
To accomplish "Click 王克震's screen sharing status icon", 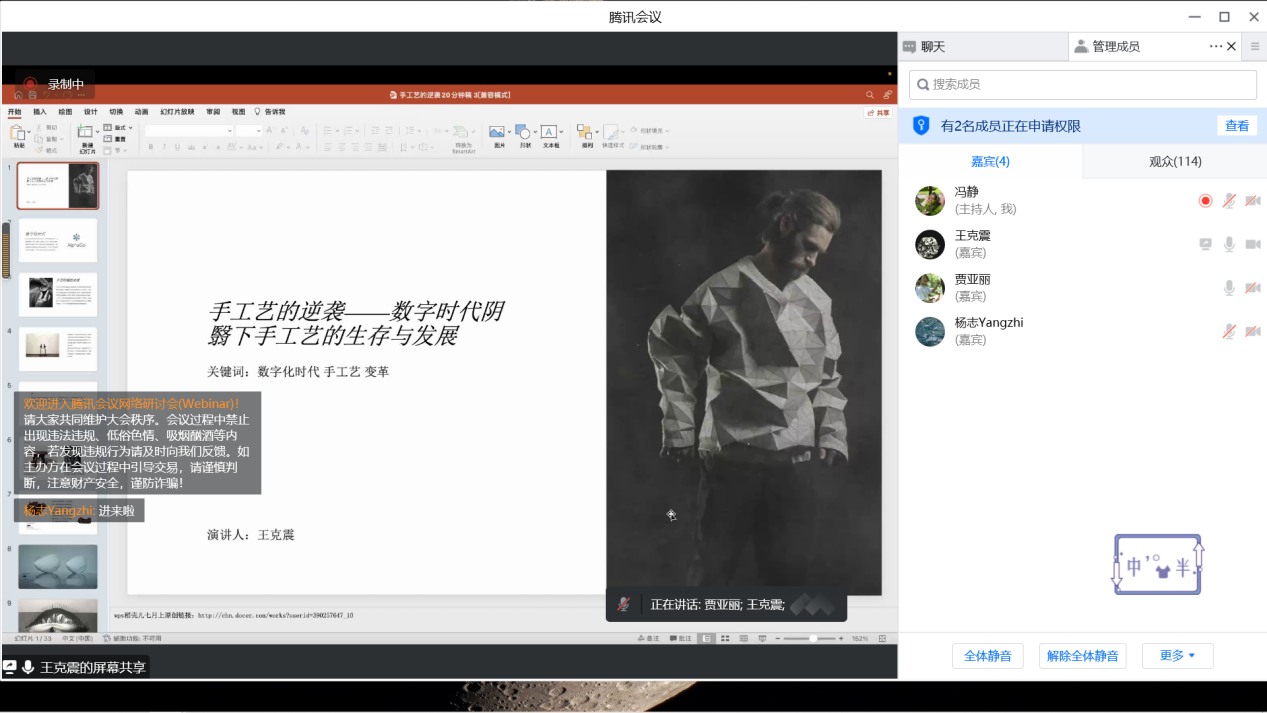I will click(1205, 245).
